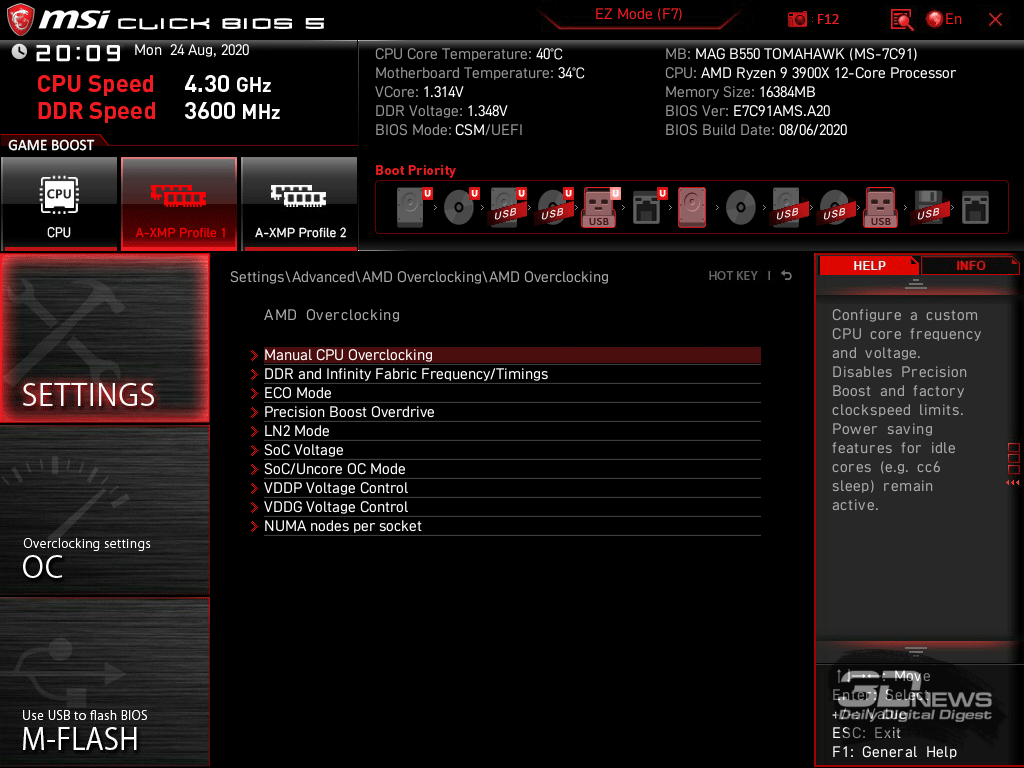Select the UEFI USB optical drive boot device
The image size is (1024, 768).
click(x=555, y=207)
